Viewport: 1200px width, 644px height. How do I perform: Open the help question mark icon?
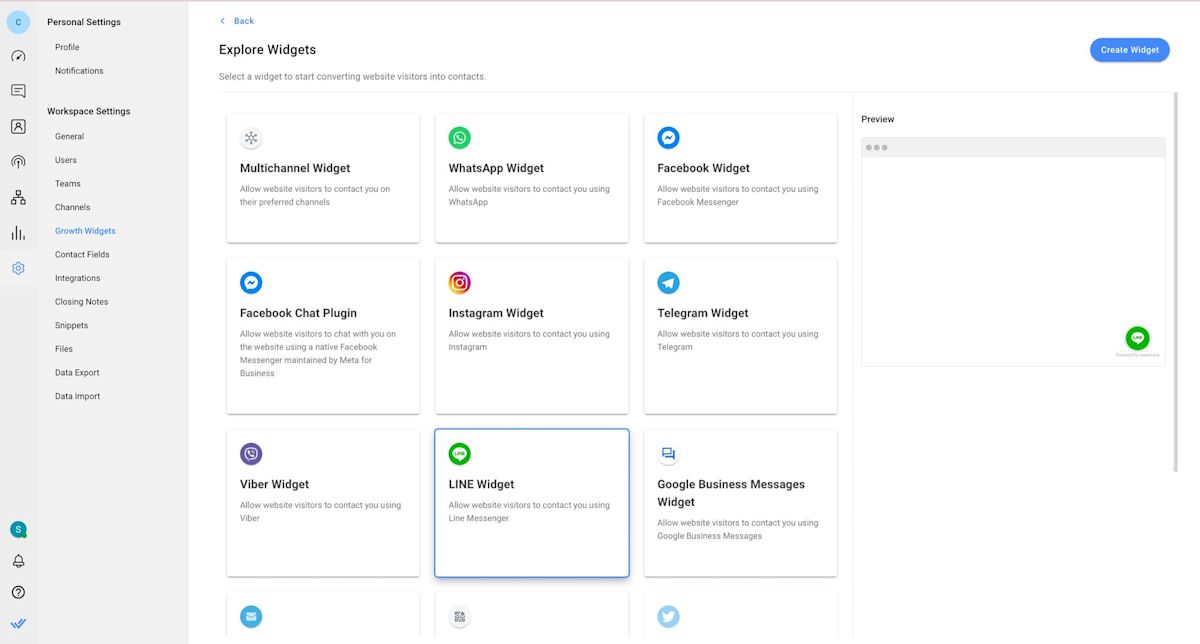(18, 592)
